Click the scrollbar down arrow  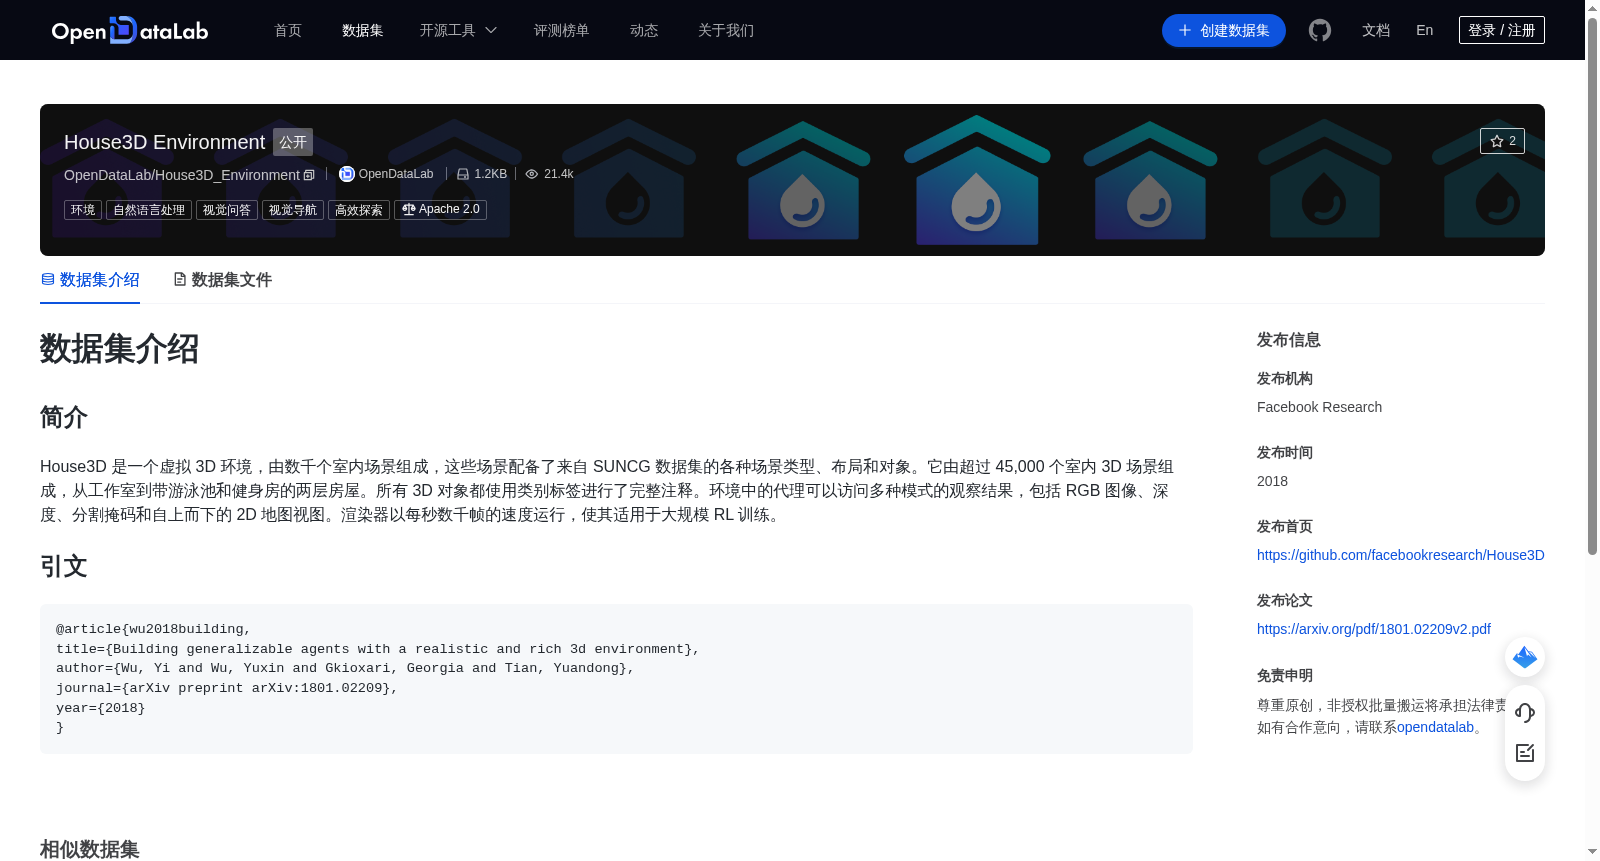[1592, 853]
